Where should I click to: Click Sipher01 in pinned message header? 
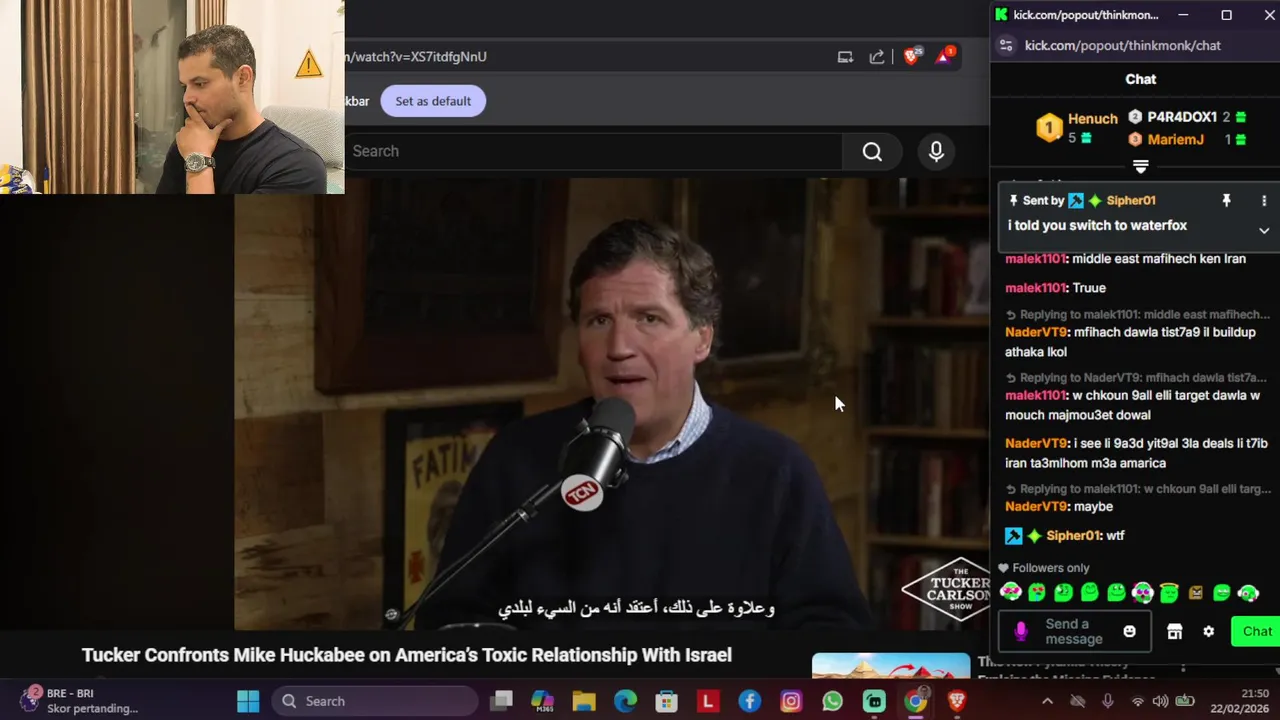[x=1131, y=201]
